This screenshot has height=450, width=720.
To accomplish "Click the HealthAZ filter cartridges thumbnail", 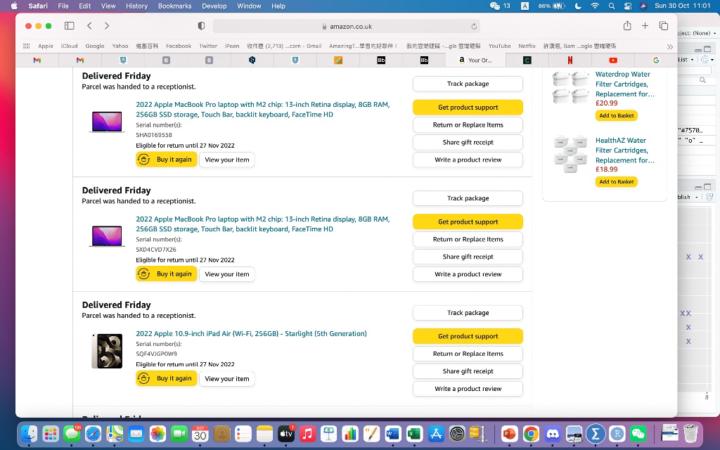I will pyautogui.click(x=571, y=154).
